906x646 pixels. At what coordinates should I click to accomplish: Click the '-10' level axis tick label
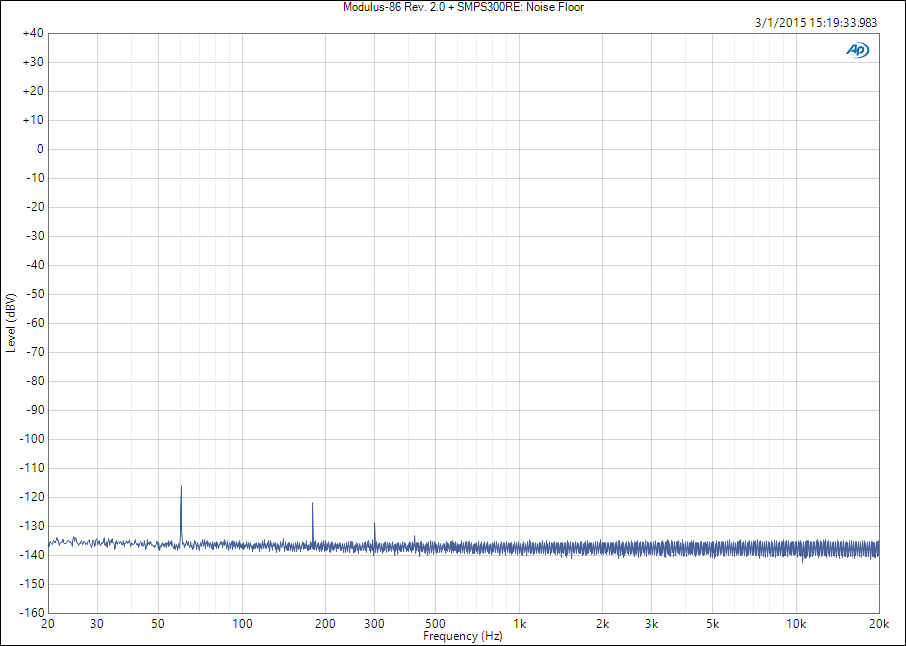(x=35, y=178)
